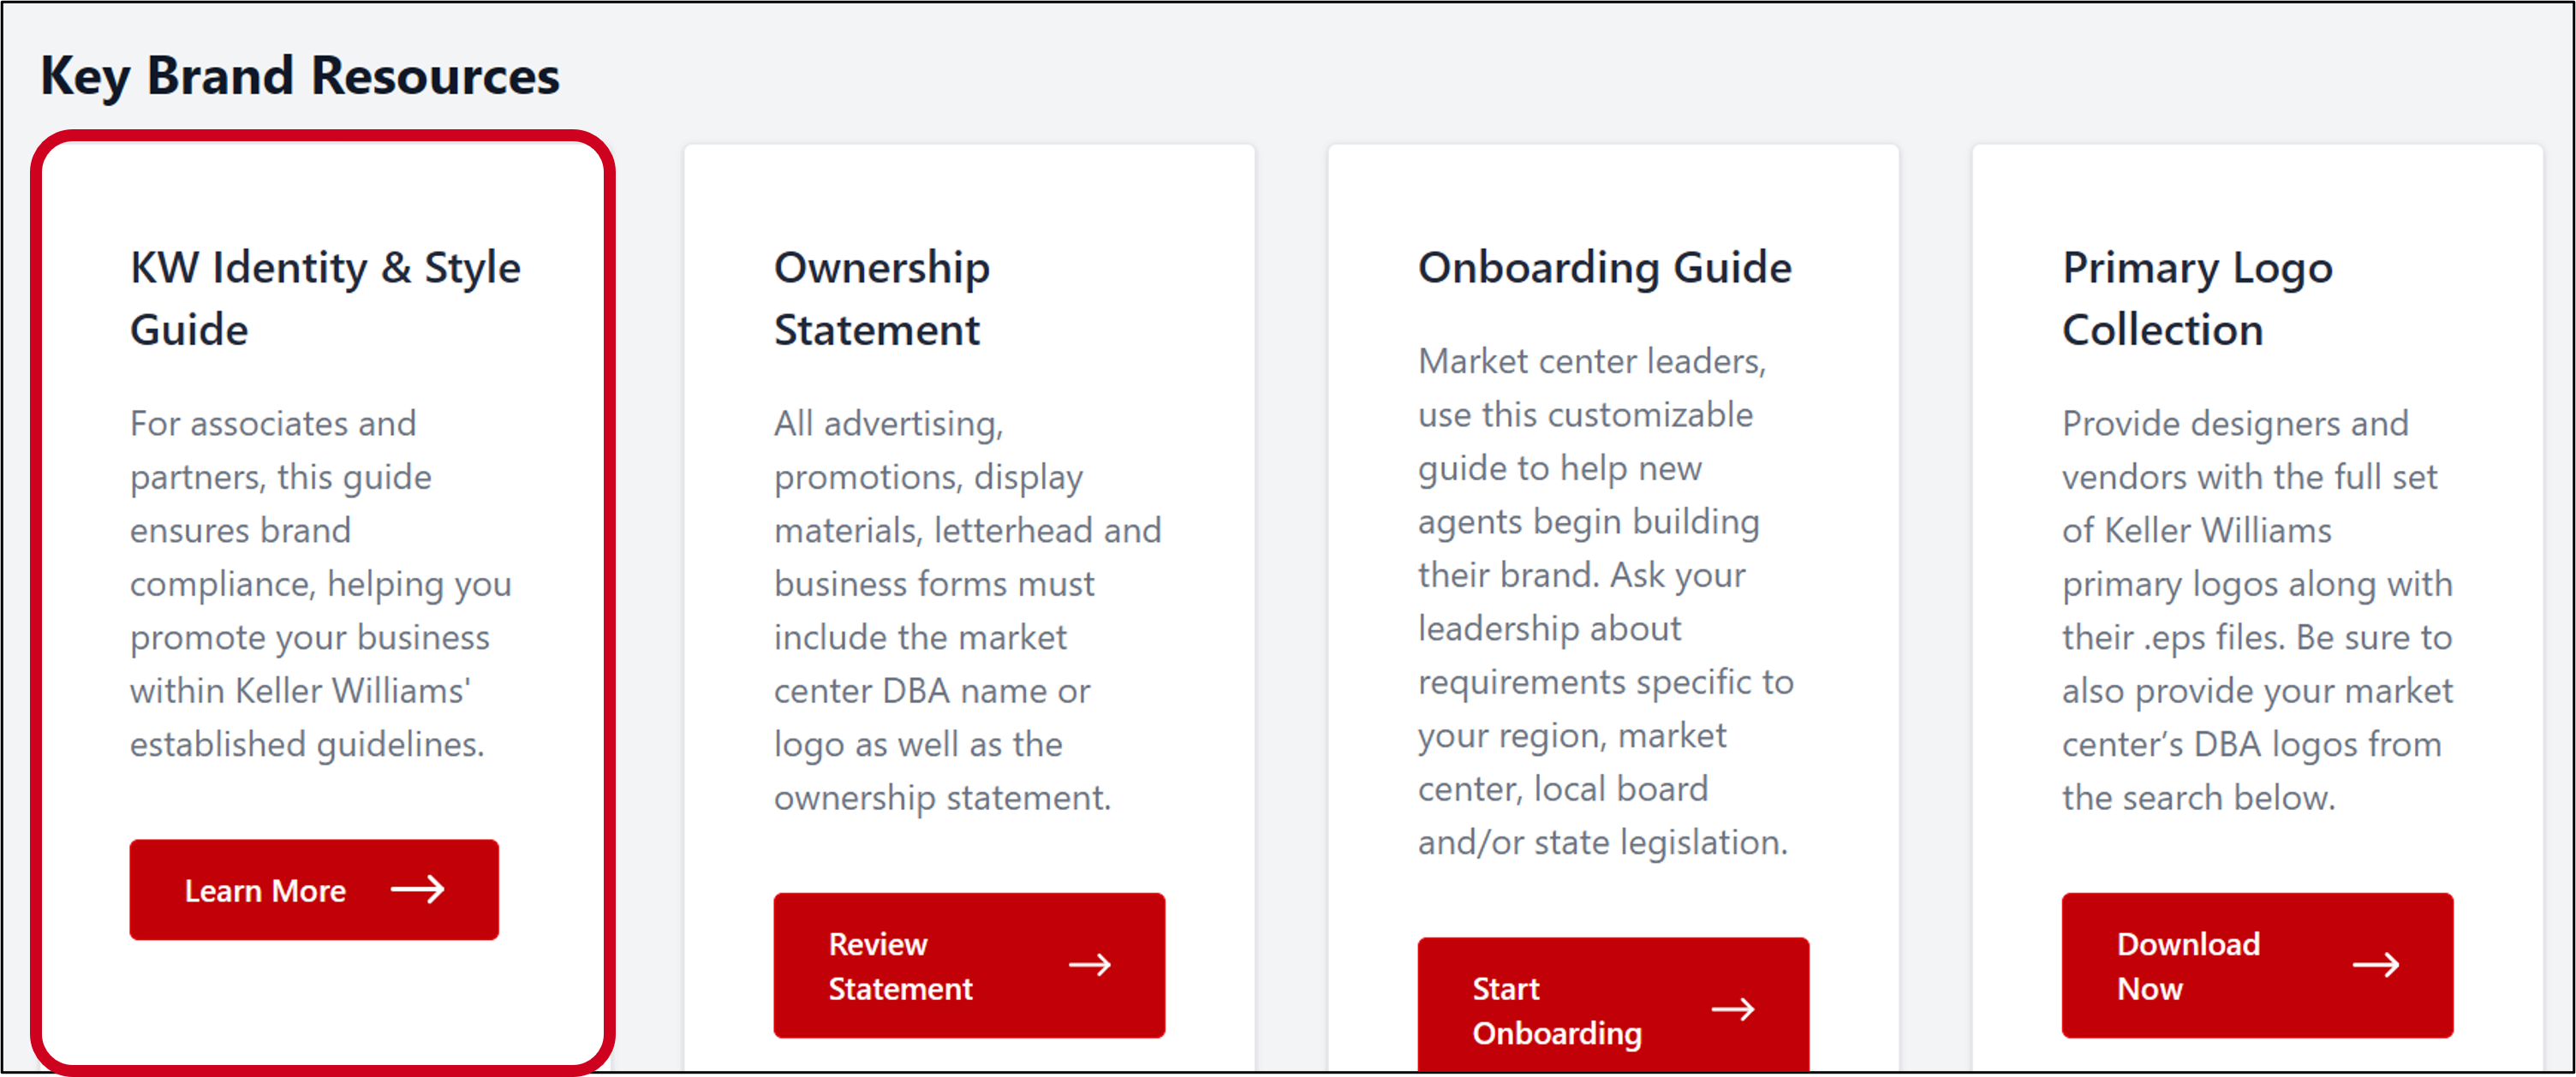2576x1077 pixels.
Task: Click the arrow icon on Start Onboarding button
Action: (1732, 1009)
